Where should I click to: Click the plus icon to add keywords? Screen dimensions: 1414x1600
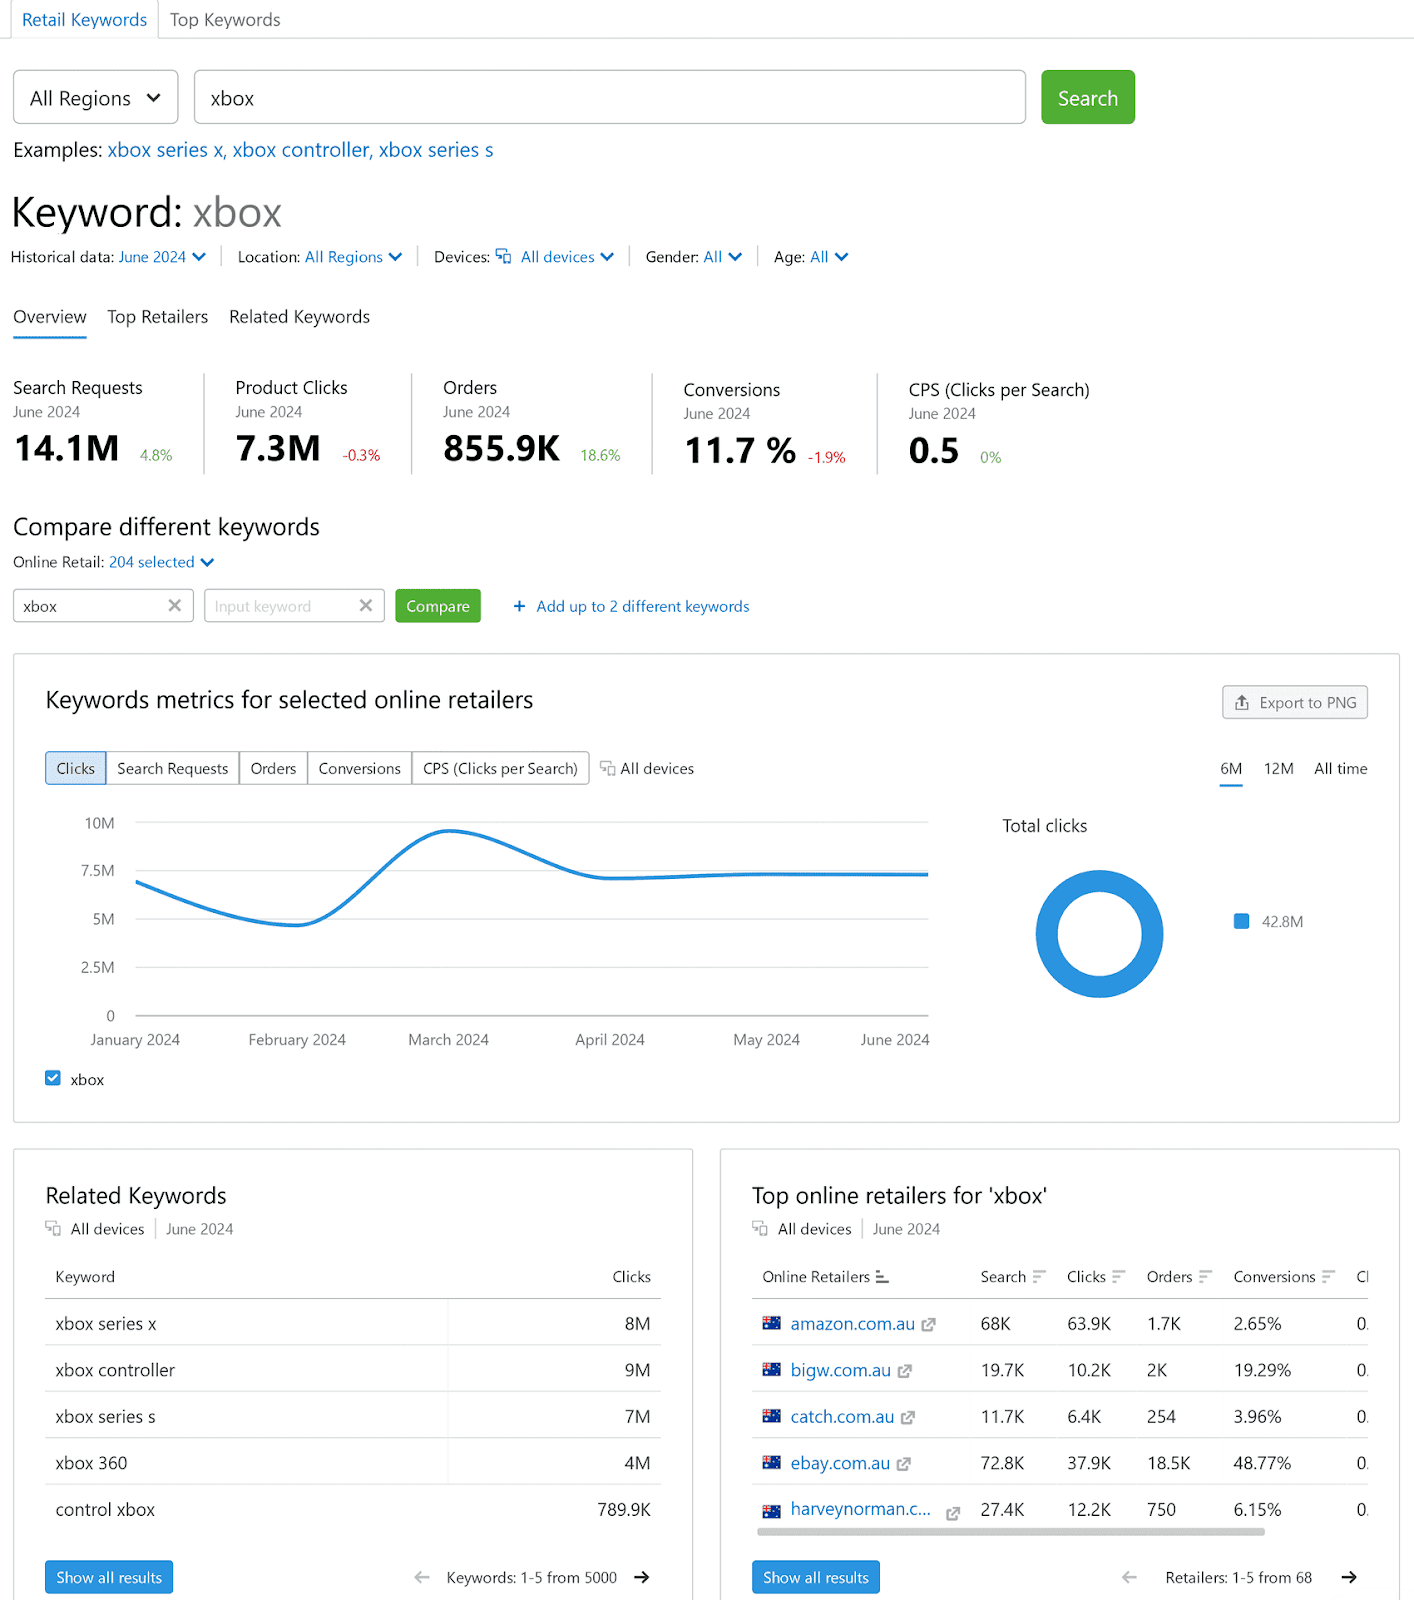pyautogui.click(x=519, y=607)
